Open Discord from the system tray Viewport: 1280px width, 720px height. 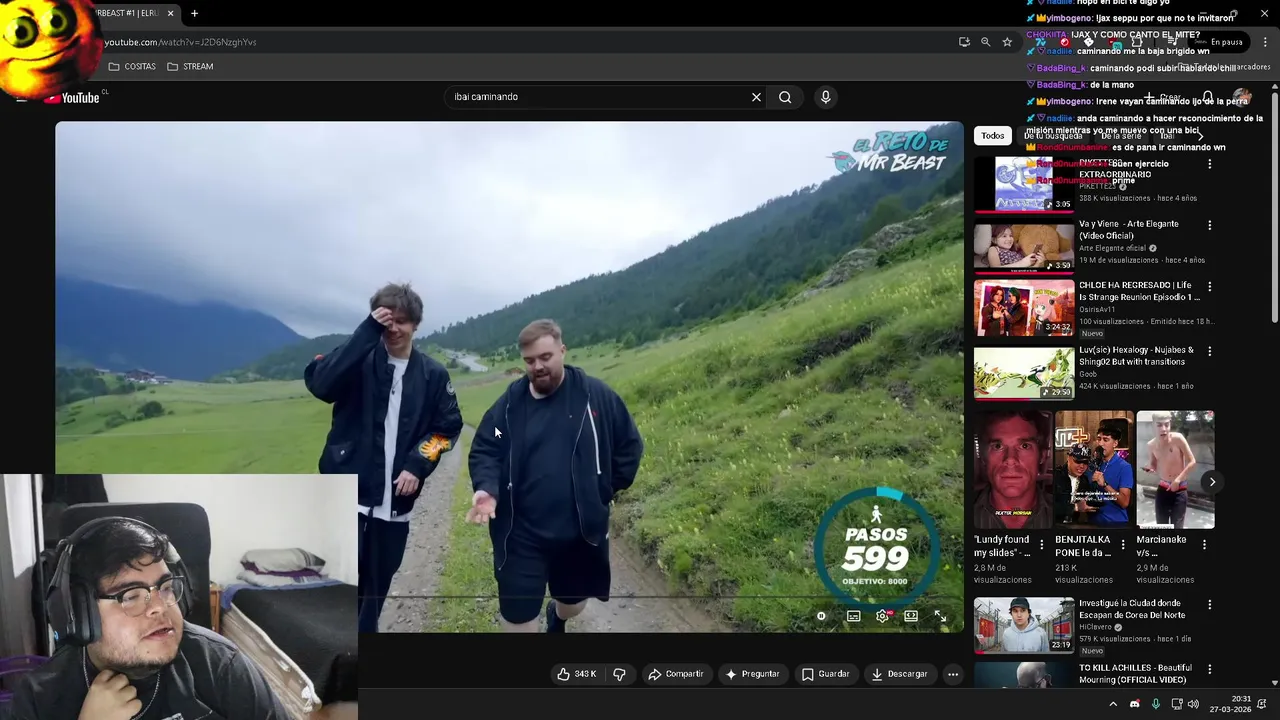click(1134, 704)
